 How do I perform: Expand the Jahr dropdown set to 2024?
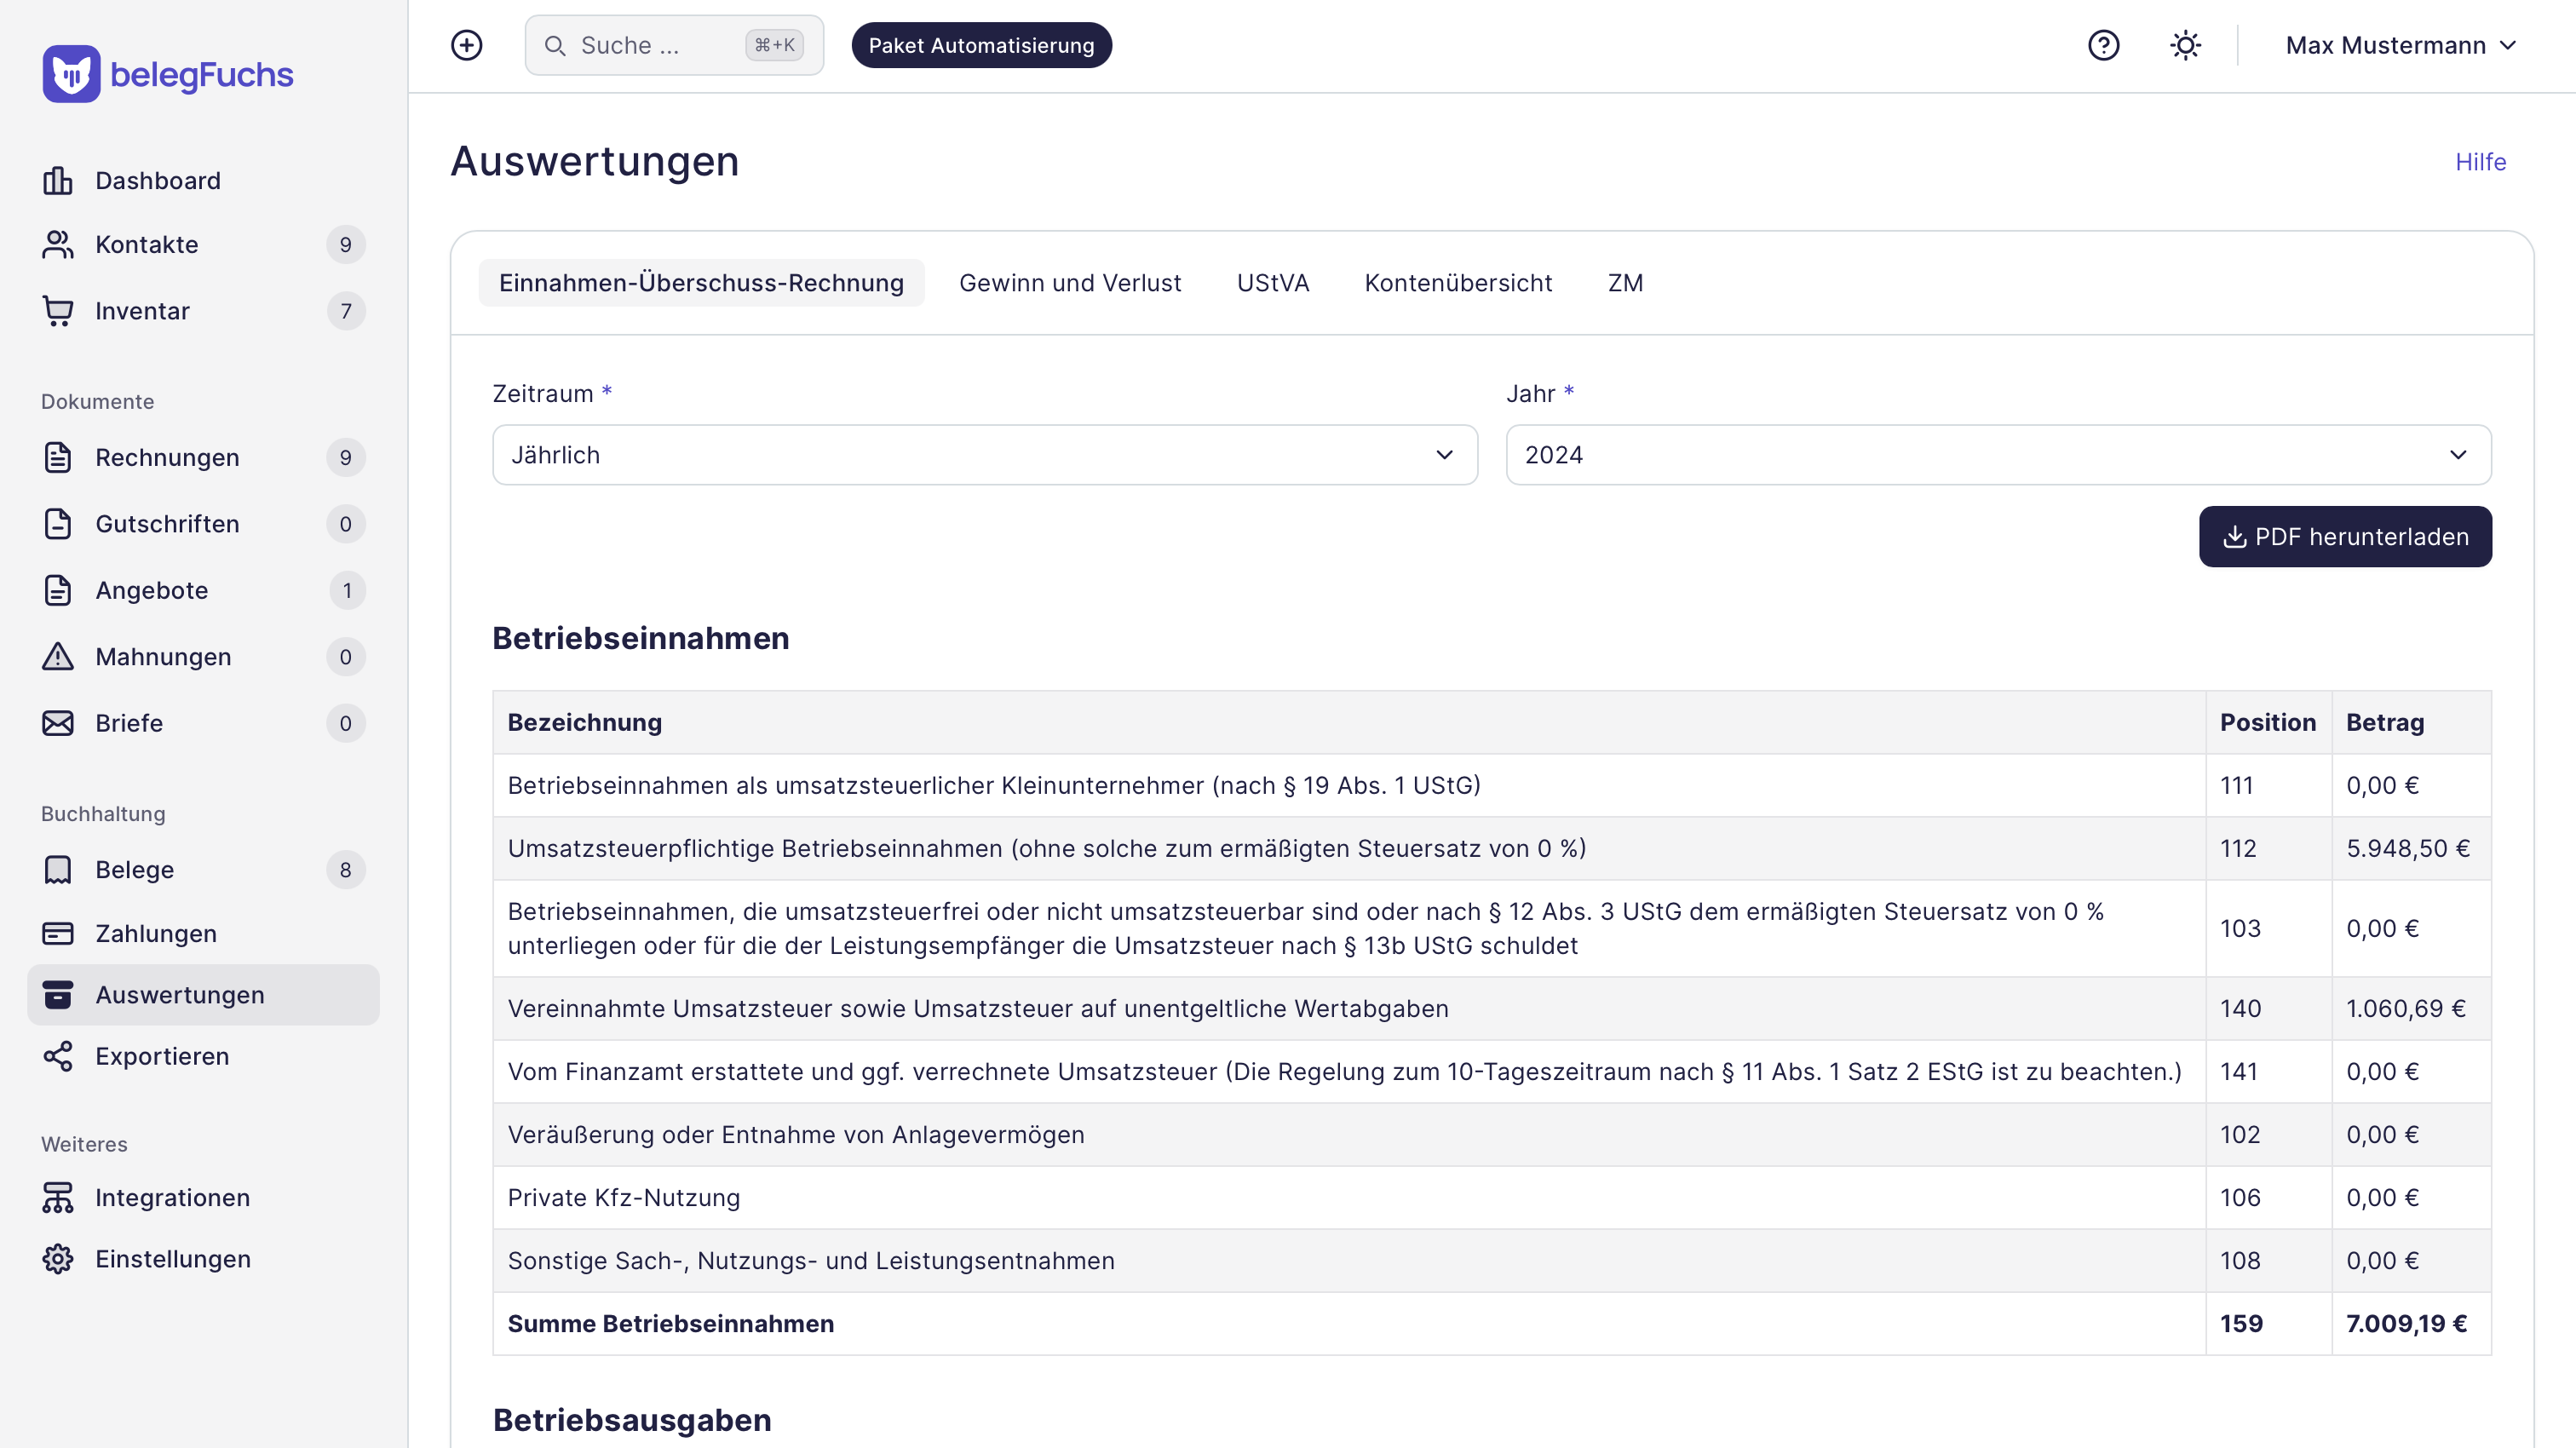tap(1996, 455)
